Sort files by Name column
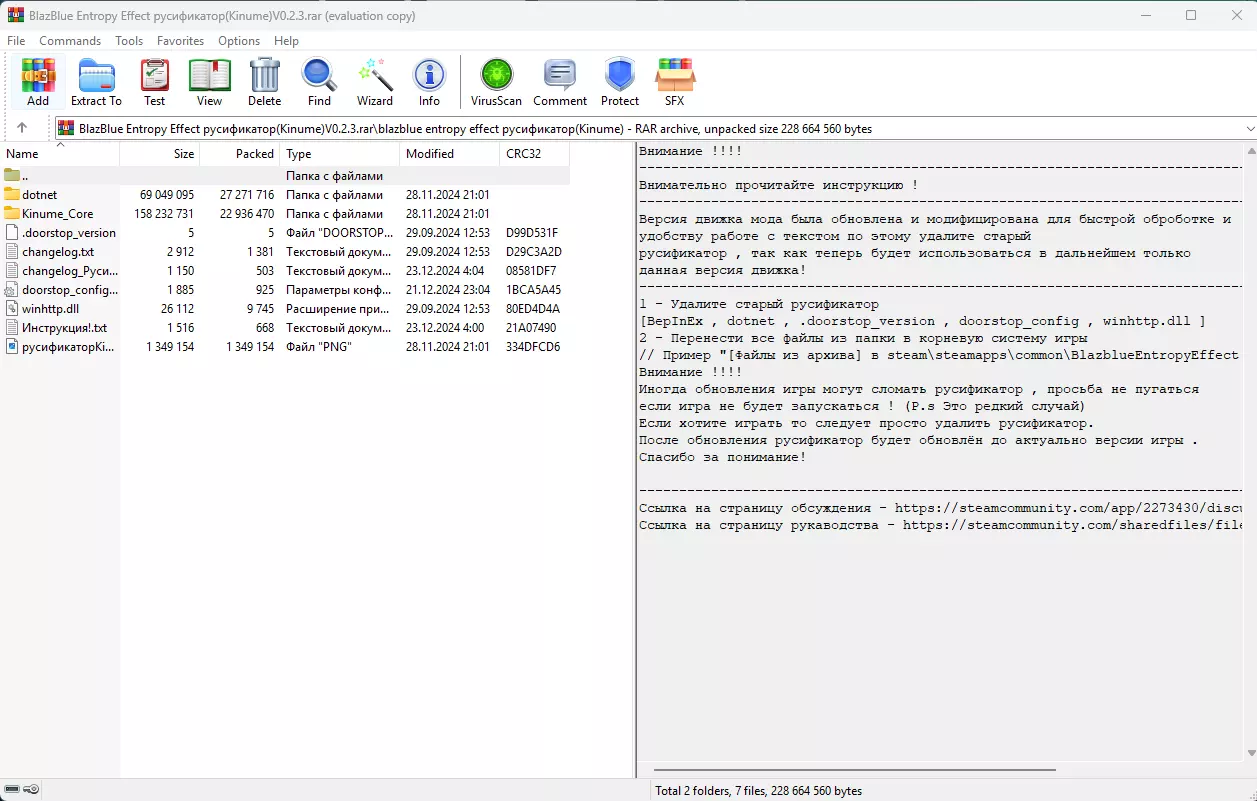This screenshot has width=1258, height=801. (x=60, y=154)
